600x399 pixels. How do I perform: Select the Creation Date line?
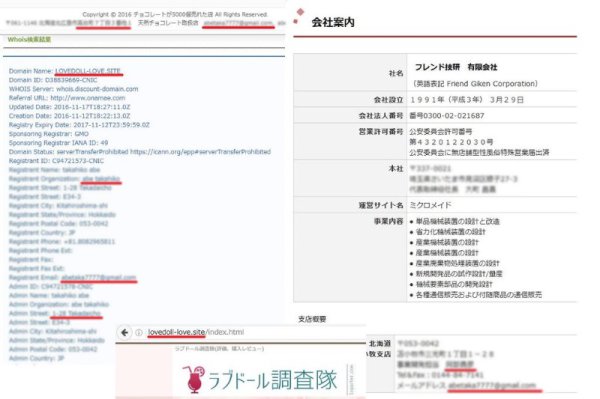tap(69, 116)
